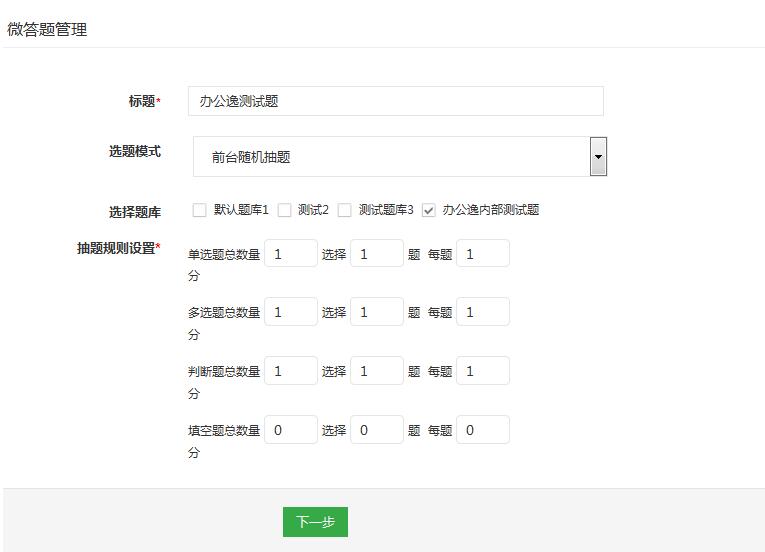The height and width of the screenshot is (552, 765).
Task: Click the 判断题总数量 label text
Action: pyautogui.click(x=224, y=371)
